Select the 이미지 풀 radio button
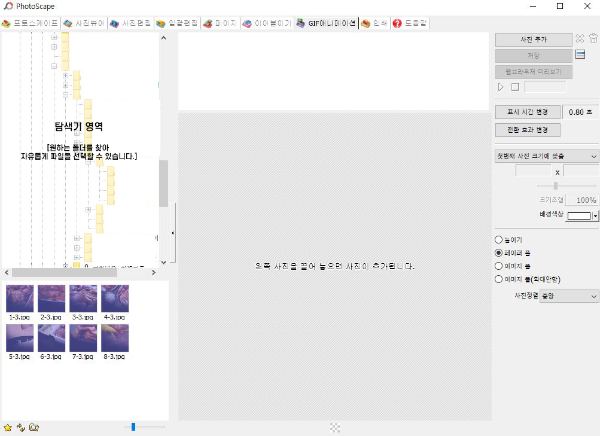600x436 pixels. coord(498,266)
